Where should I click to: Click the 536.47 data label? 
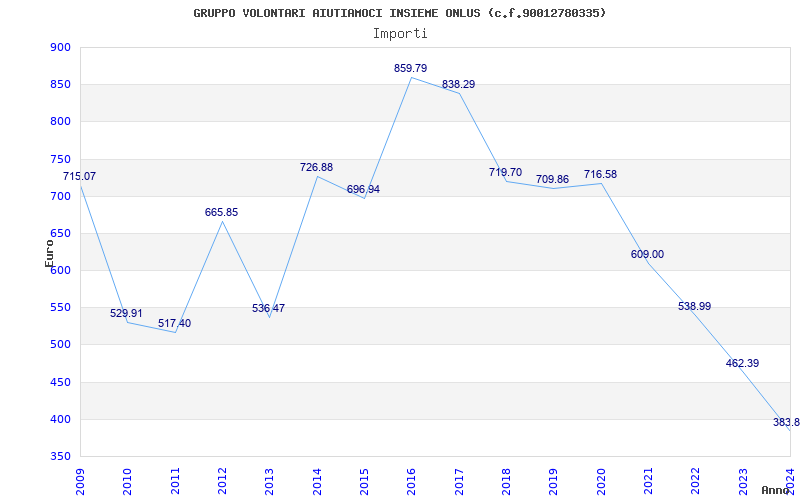click(x=268, y=308)
